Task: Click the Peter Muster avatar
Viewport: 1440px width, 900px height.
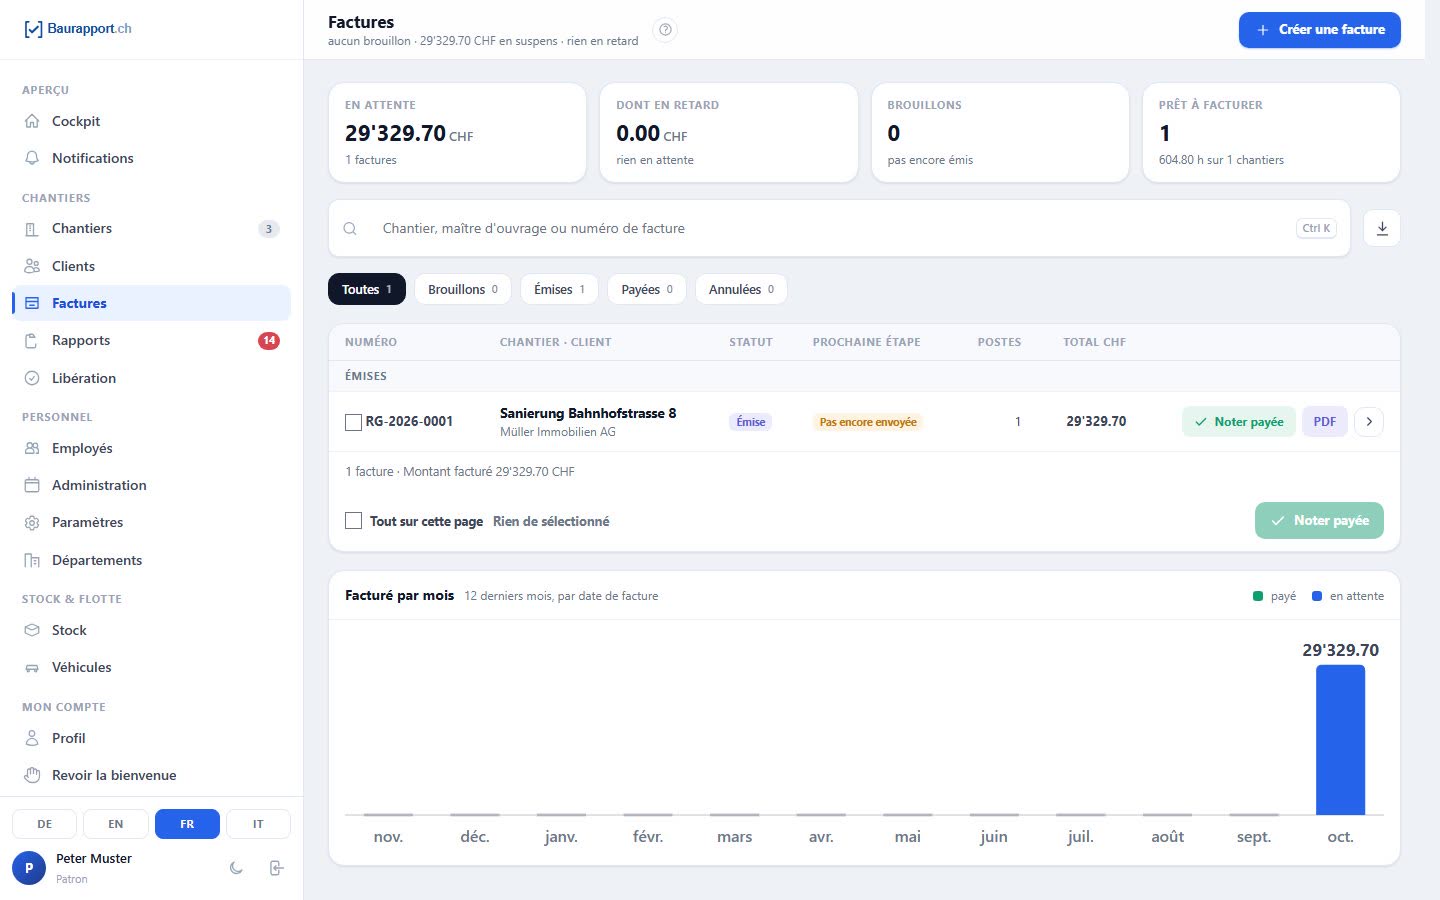Action: pos(28,868)
